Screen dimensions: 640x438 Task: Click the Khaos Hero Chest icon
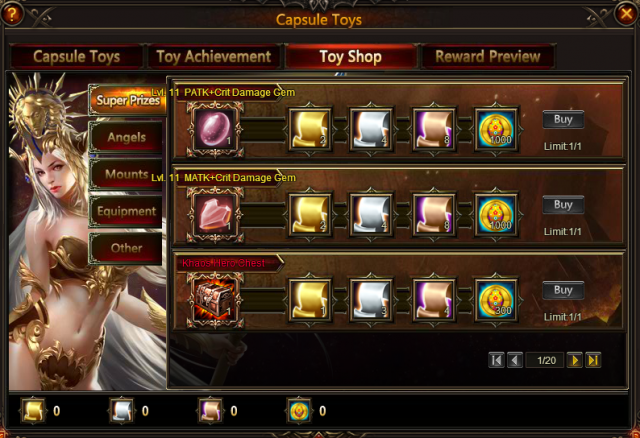pos(215,300)
